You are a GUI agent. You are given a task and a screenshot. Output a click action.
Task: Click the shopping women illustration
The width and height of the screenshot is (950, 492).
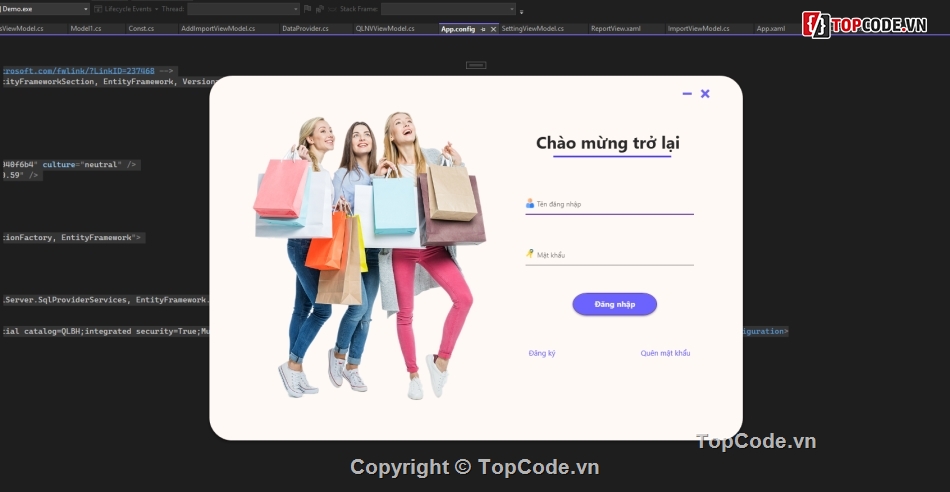click(370, 255)
